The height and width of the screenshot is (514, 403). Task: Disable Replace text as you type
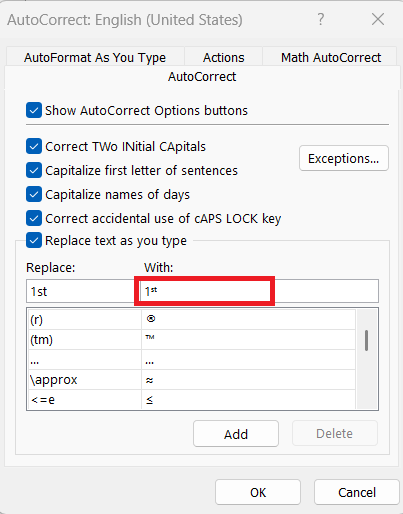point(34,240)
